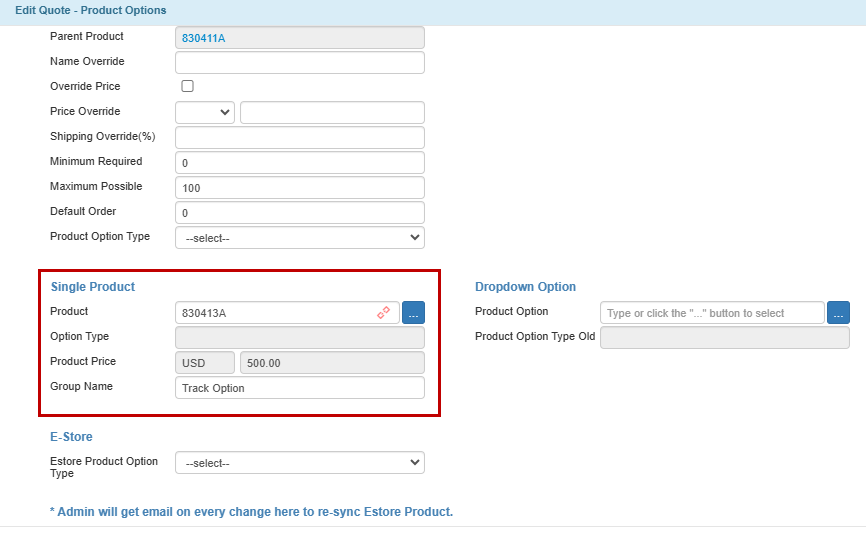Click the Dropdown Option section heading

point(525,287)
